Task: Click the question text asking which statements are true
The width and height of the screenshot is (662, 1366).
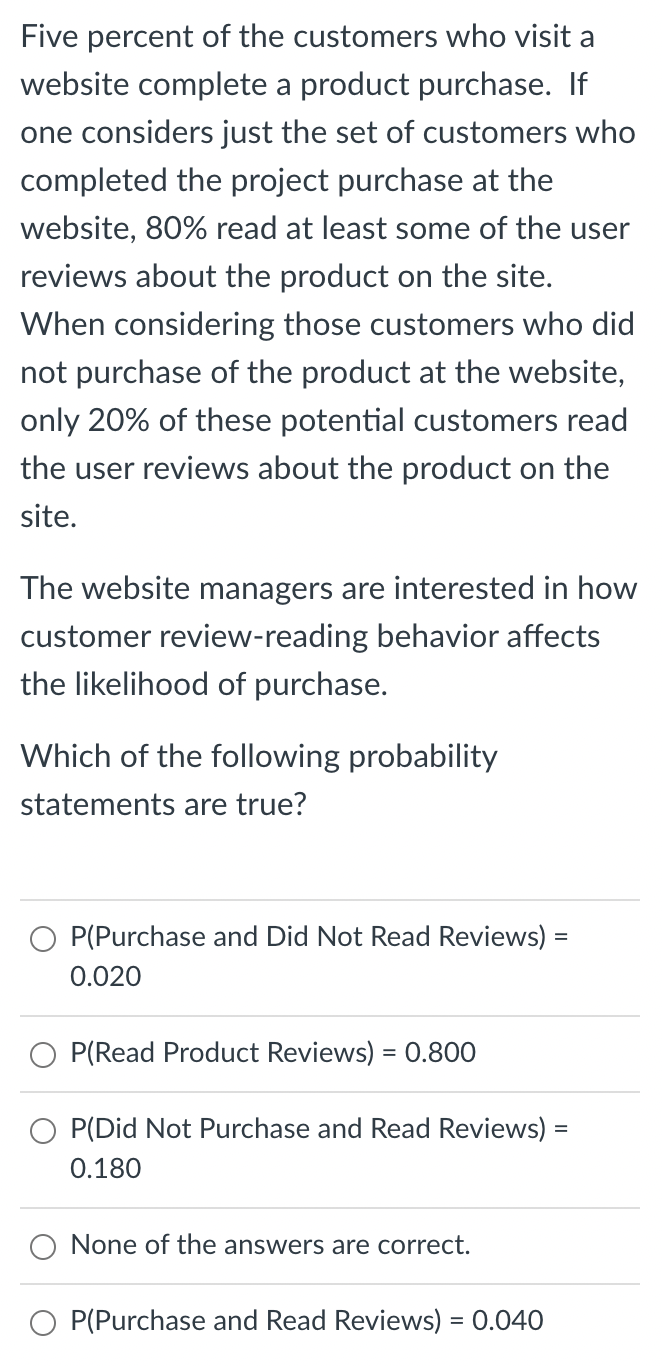Action: click(258, 780)
